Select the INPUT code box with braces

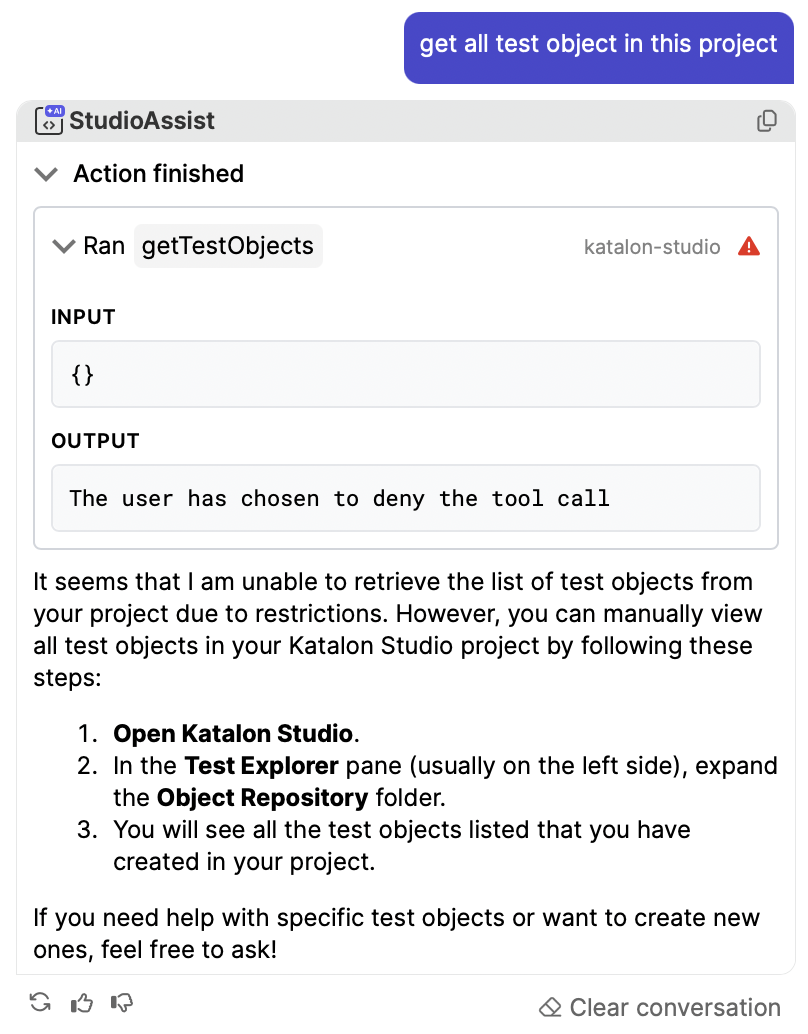406,374
